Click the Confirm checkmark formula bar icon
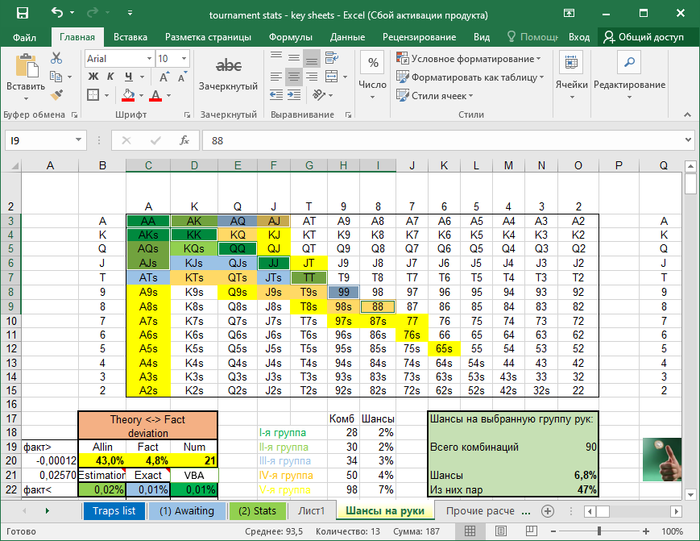 click(x=156, y=141)
